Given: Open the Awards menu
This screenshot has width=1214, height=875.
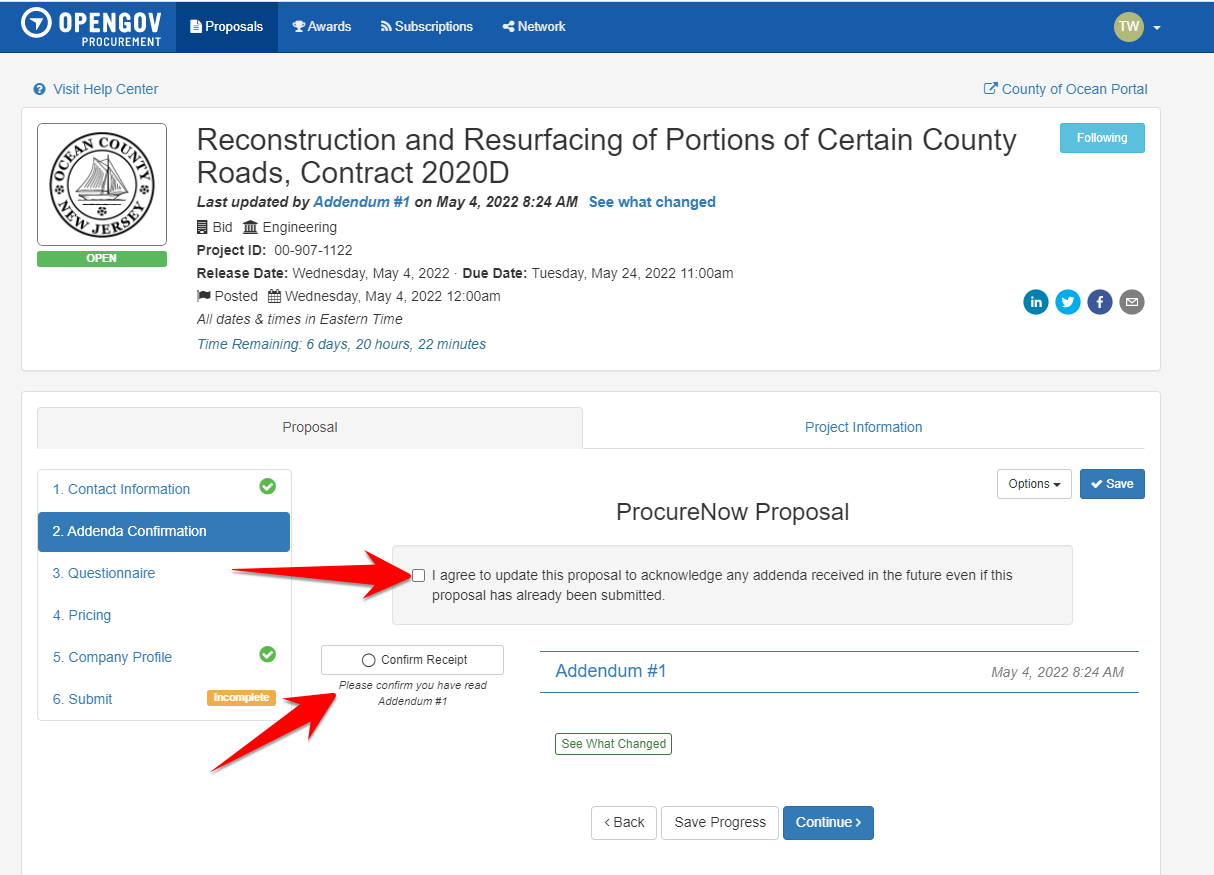Looking at the screenshot, I should tap(321, 27).
